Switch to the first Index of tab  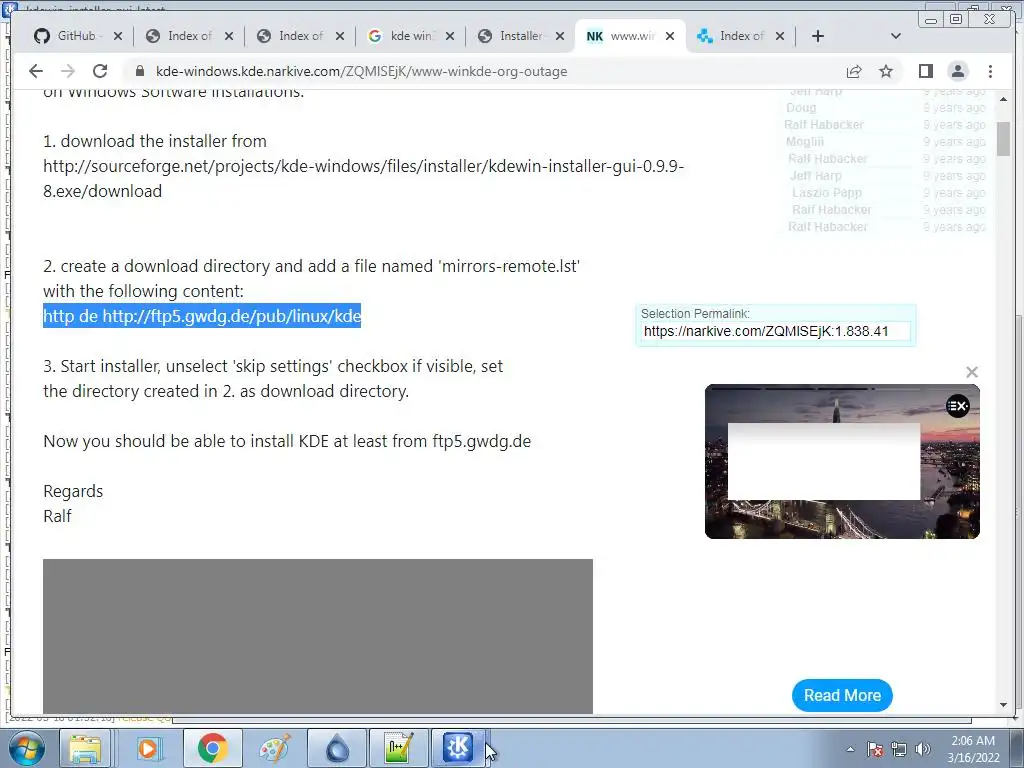click(x=189, y=36)
